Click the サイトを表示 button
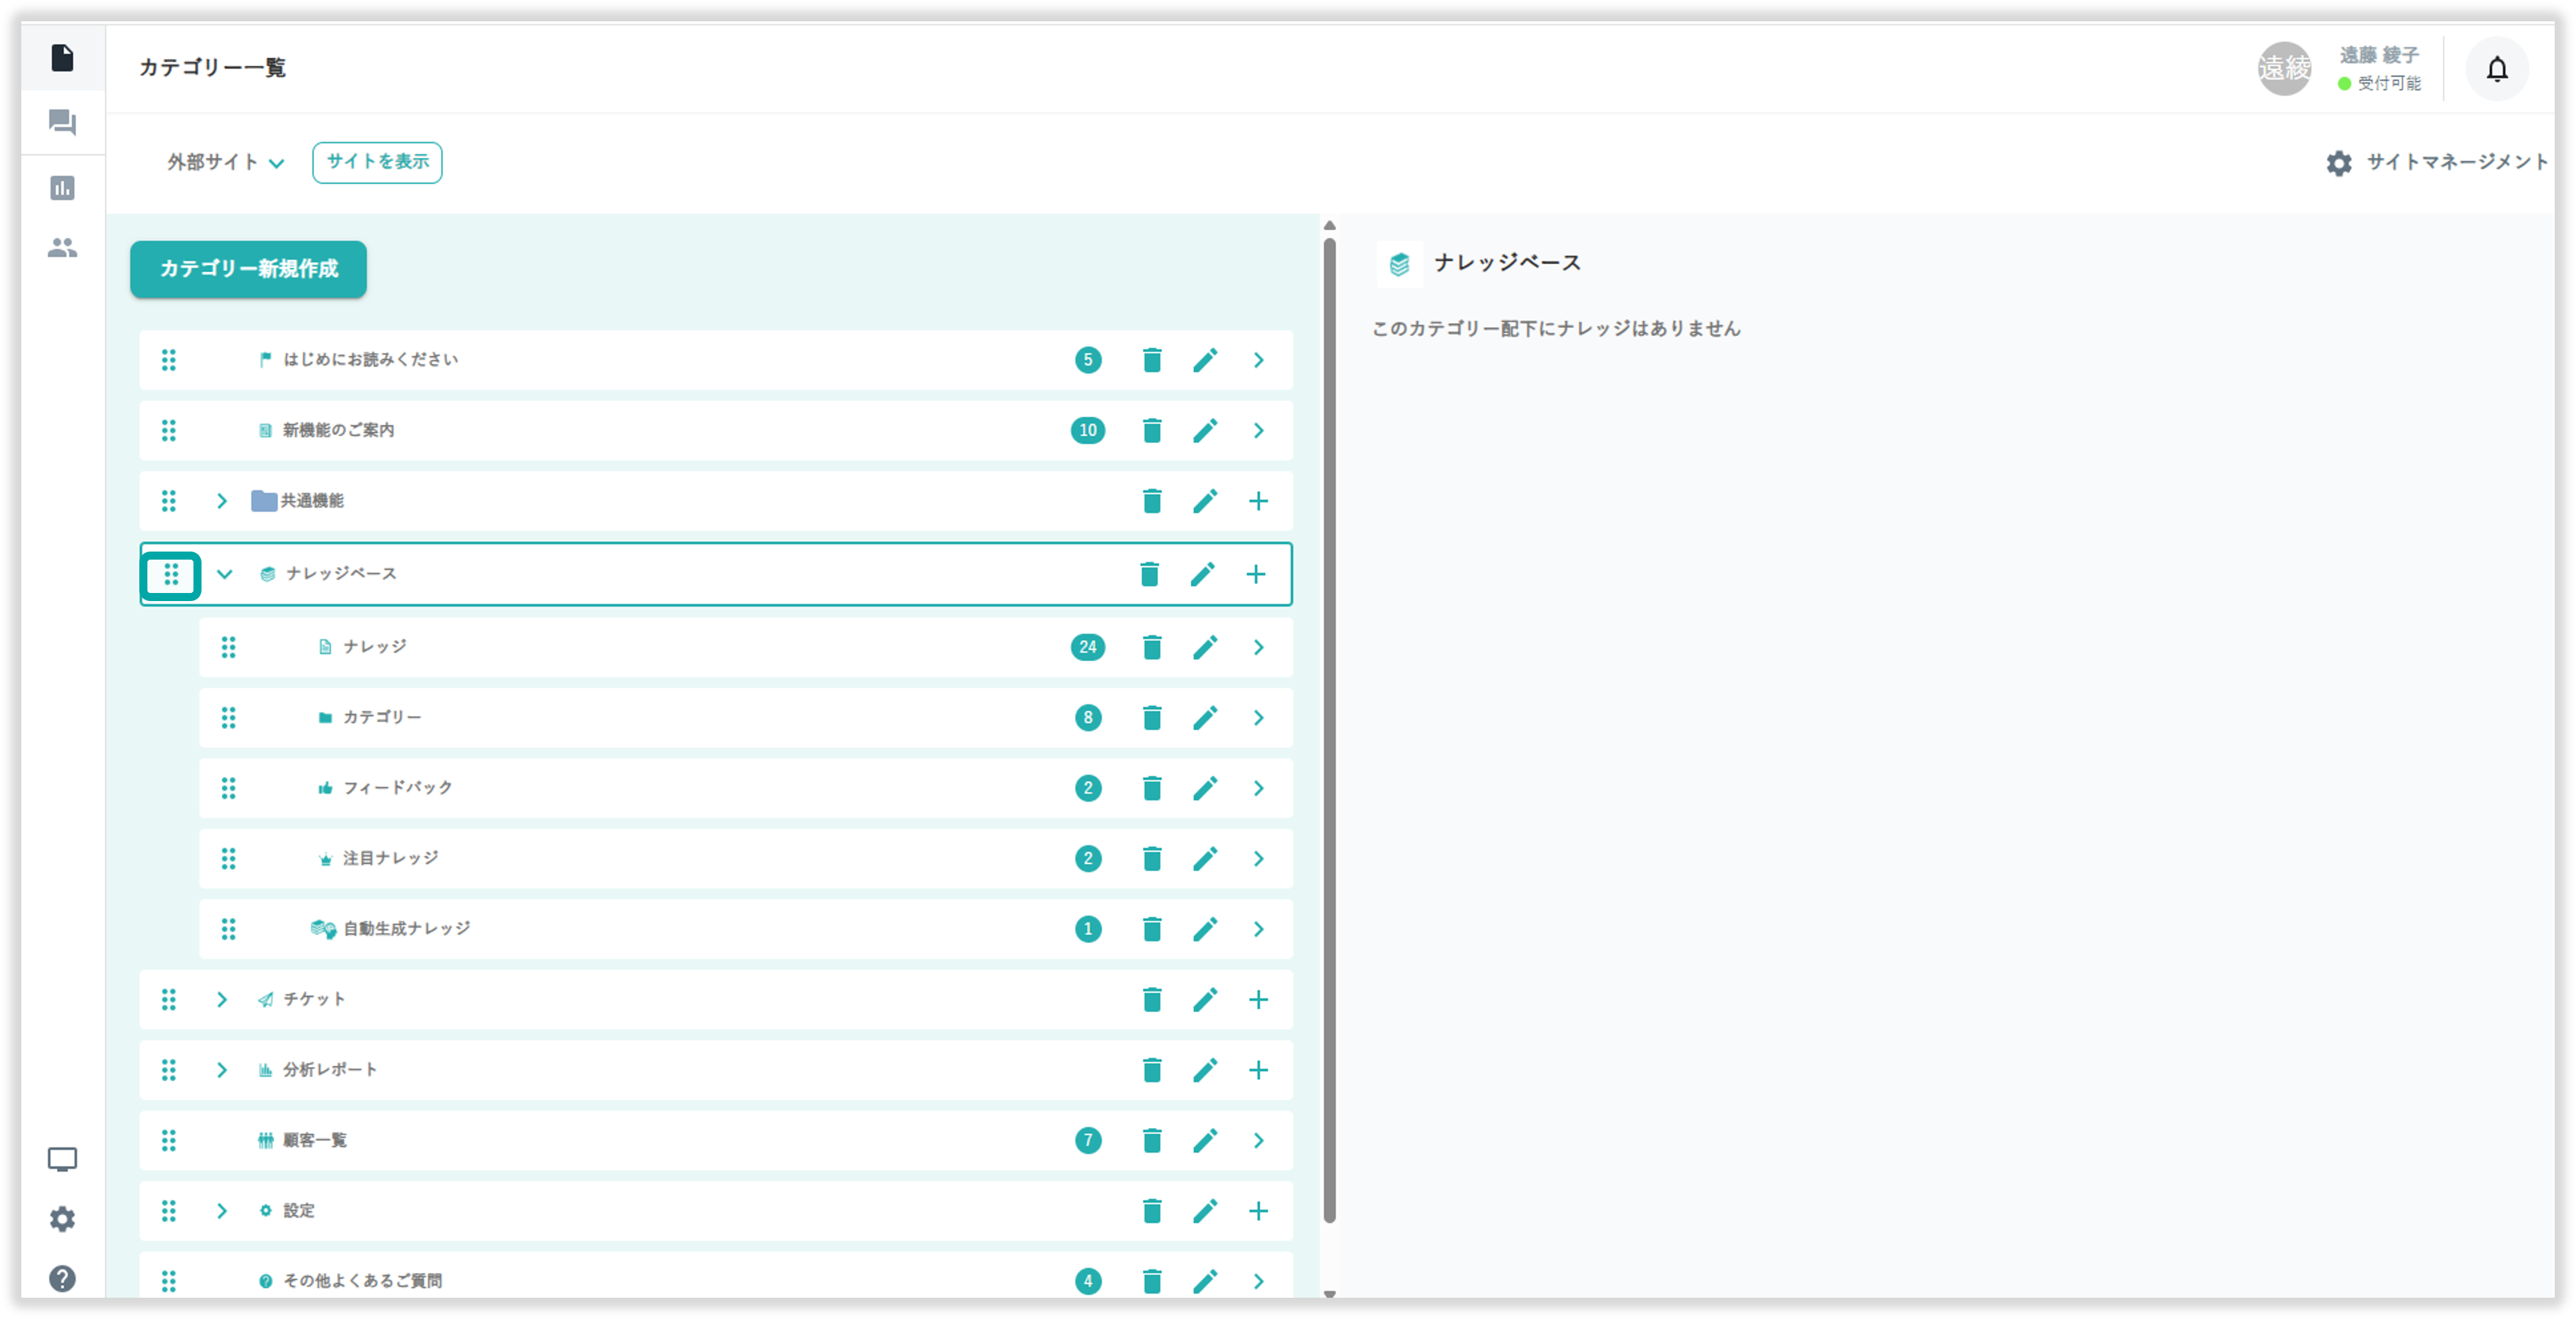2576x1319 pixels. coord(377,162)
